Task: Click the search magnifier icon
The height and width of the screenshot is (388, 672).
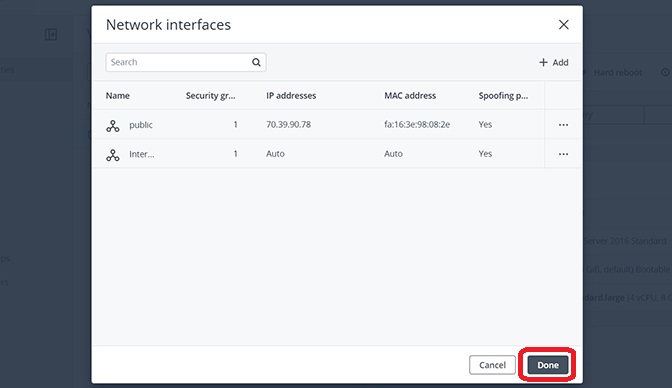Action: [256, 62]
